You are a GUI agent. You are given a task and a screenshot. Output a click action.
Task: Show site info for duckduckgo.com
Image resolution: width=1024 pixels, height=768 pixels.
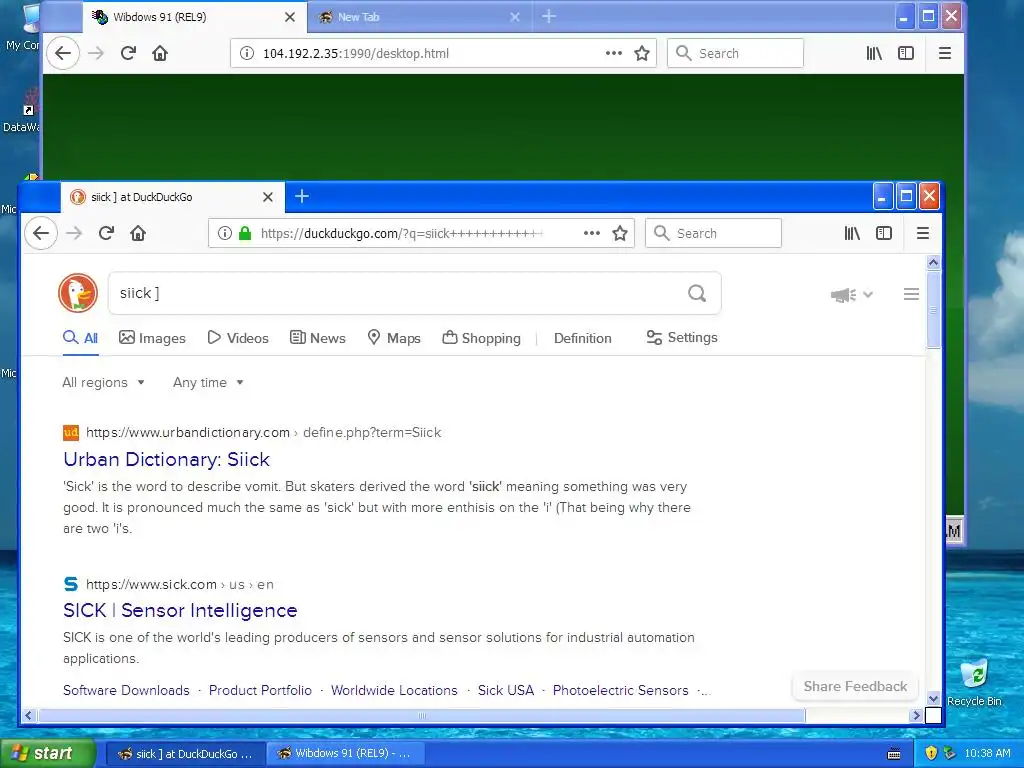click(225, 233)
